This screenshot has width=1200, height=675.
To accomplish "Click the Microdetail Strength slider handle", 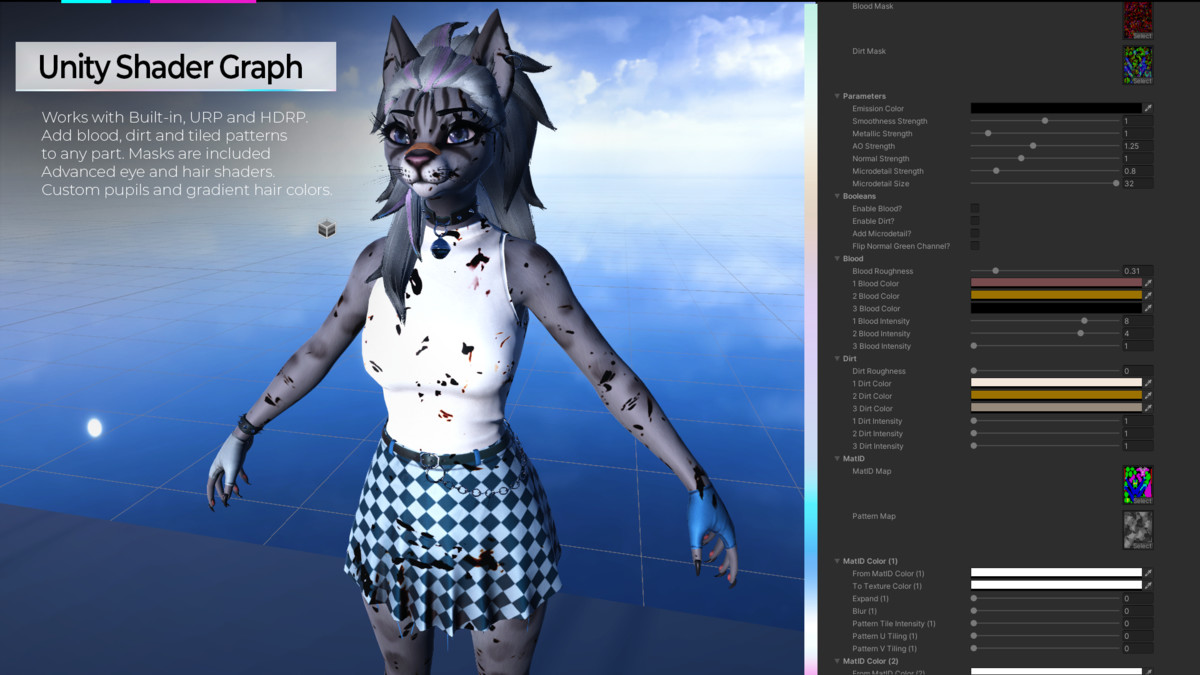I will (x=996, y=171).
